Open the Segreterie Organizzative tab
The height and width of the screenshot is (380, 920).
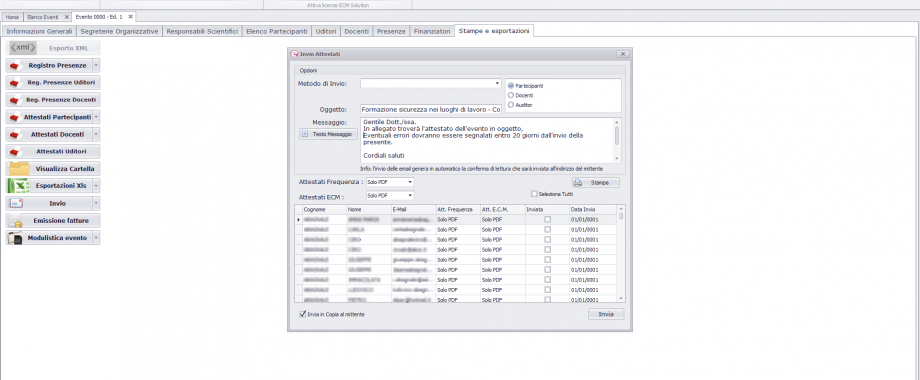tap(119, 31)
